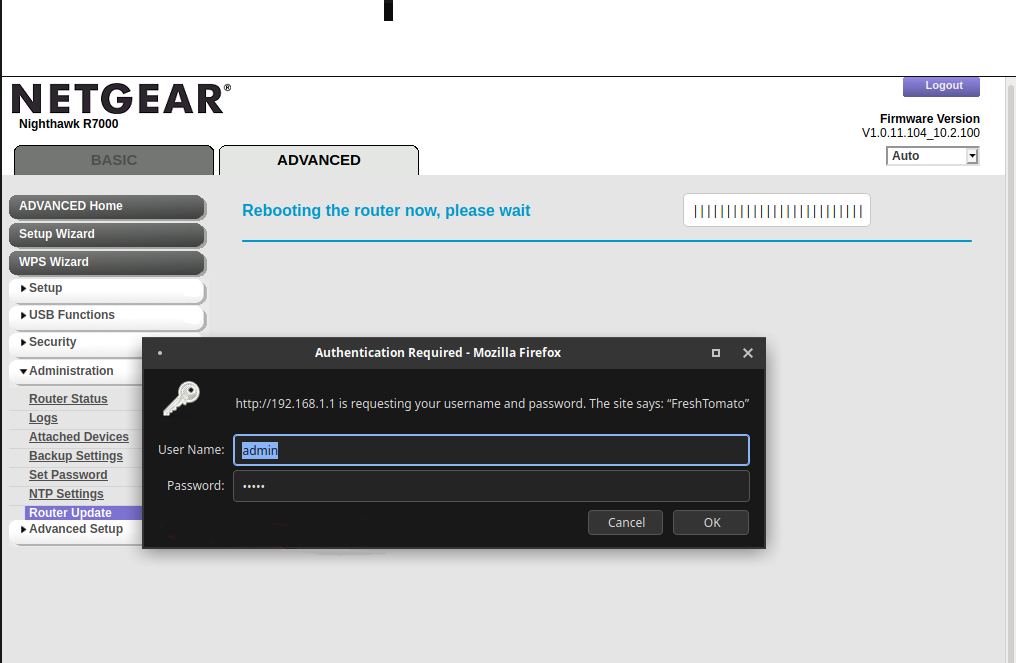Focus the User Name field
This screenshot has width=1016, height=663.
click(491, 450)
